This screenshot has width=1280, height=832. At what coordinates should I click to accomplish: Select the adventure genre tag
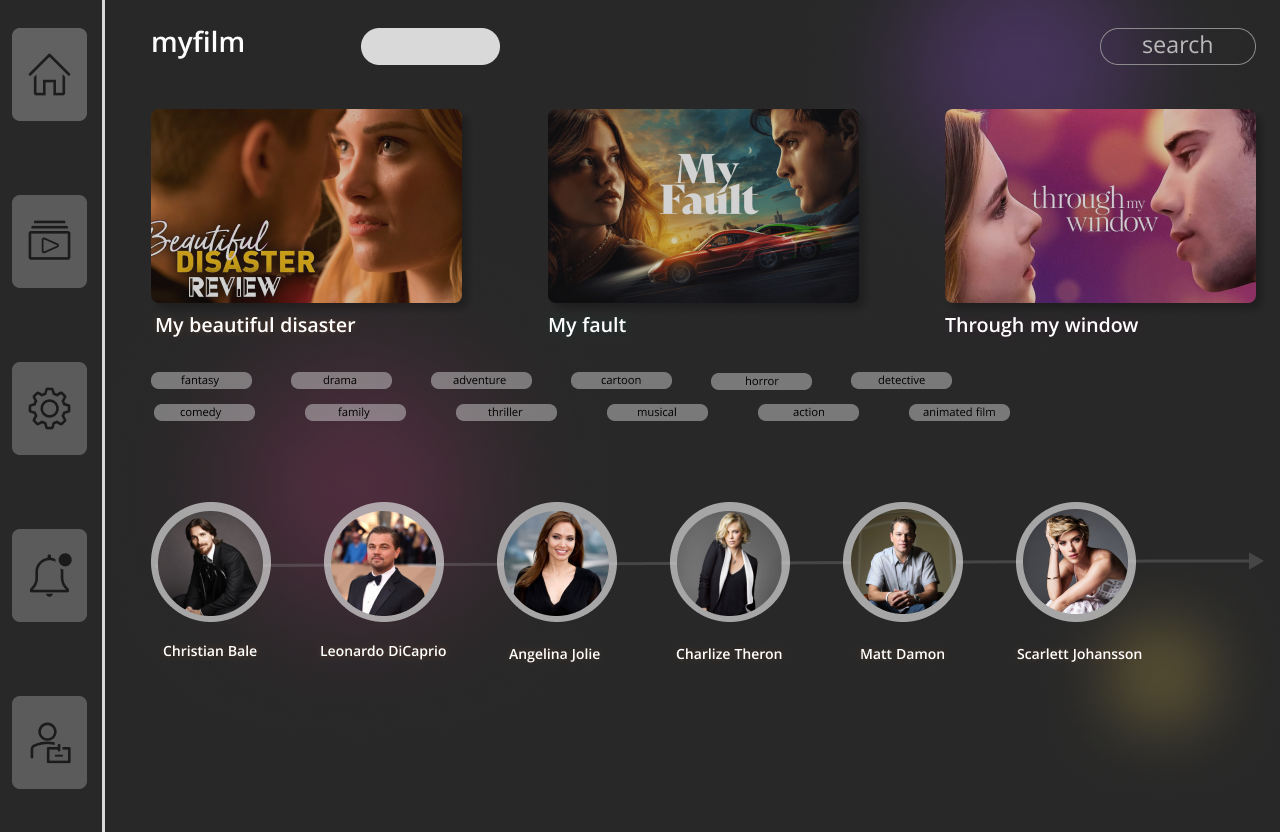point(481,380)
